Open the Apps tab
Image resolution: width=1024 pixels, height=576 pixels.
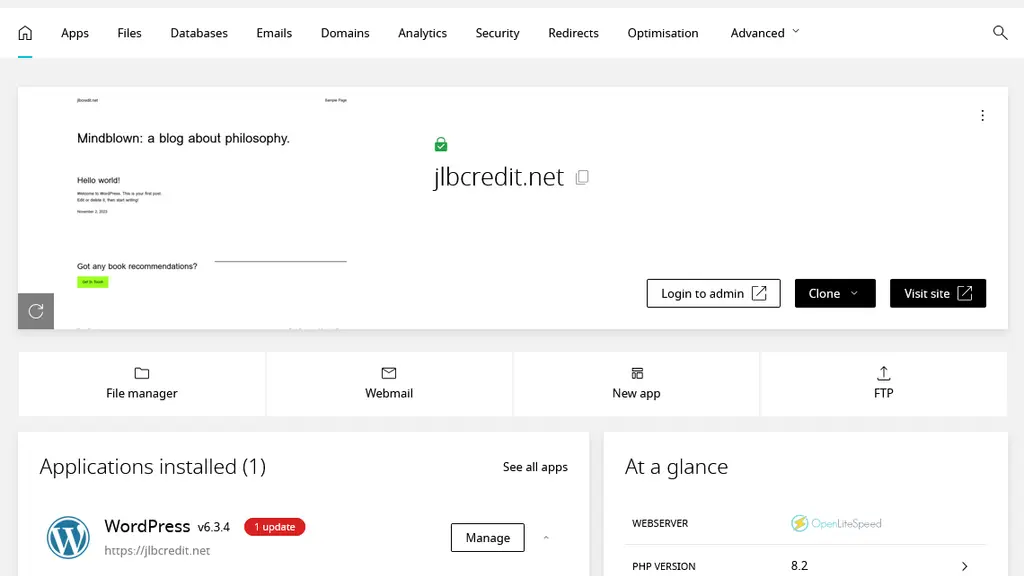coord(74,33)
